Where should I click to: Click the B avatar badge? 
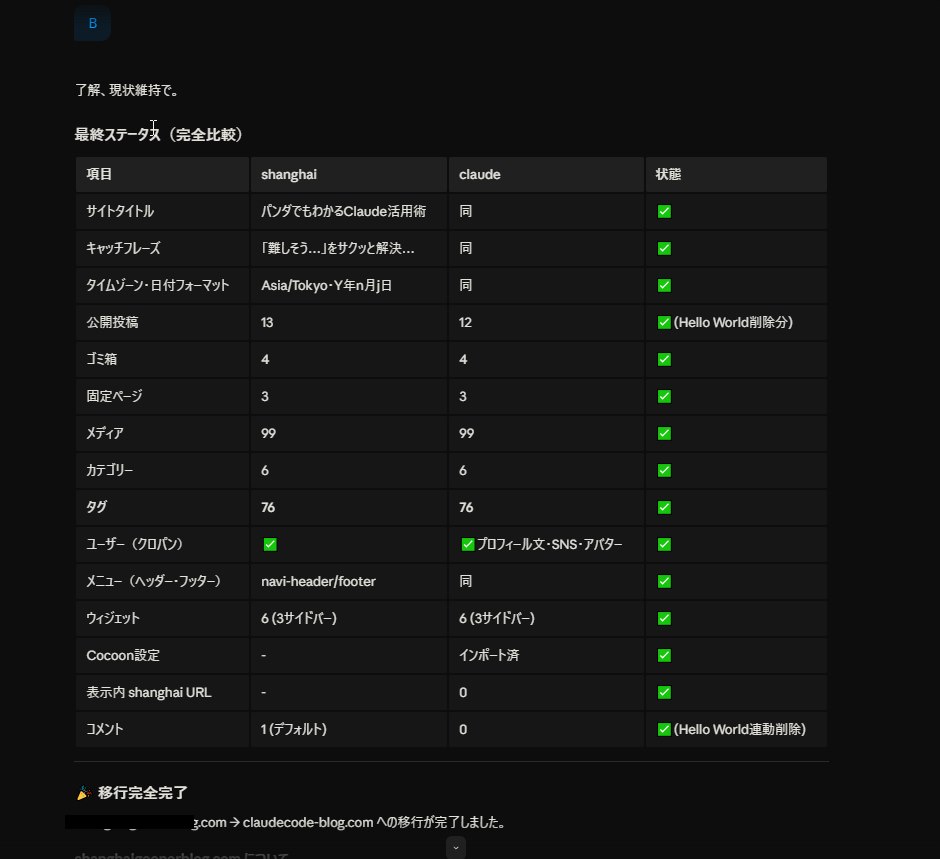tap(92, 23)
